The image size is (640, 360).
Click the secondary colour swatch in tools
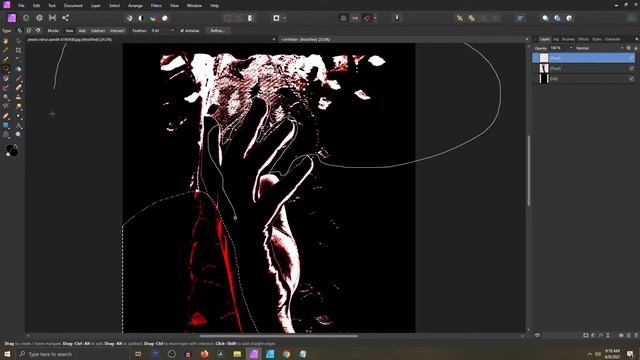coord(14,153)
